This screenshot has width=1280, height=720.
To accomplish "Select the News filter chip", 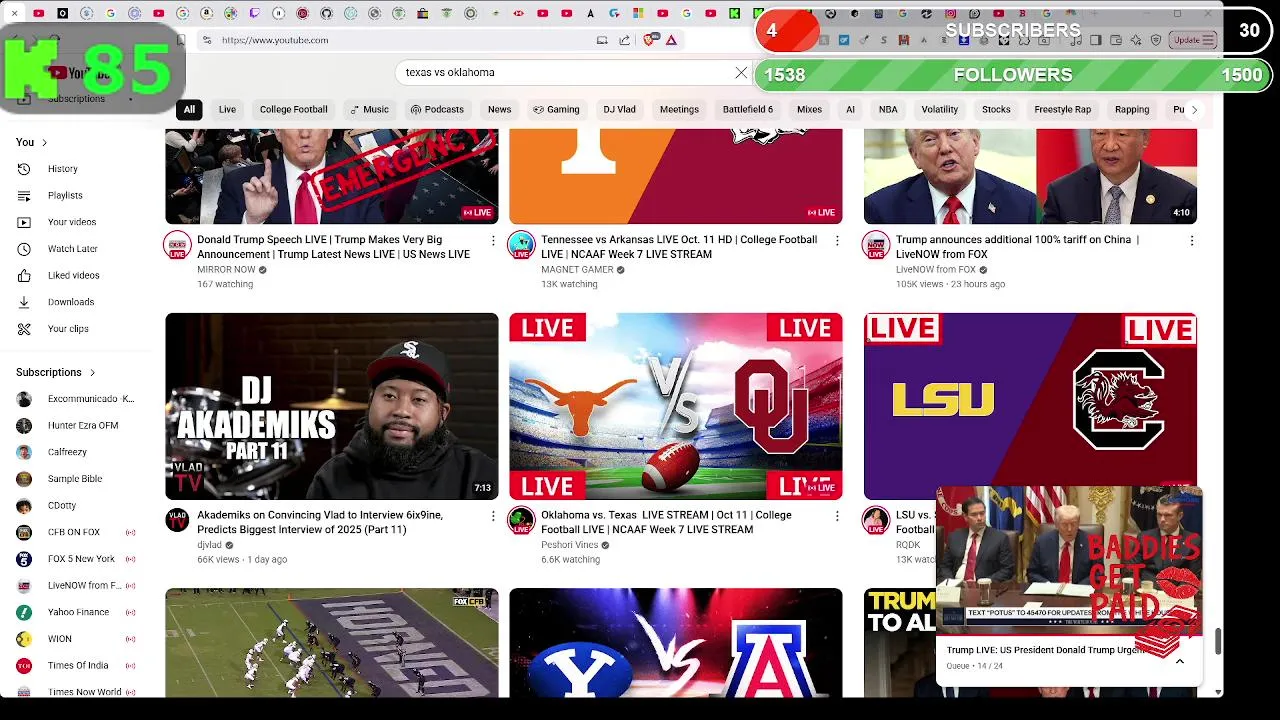I will tap(499, 110).
